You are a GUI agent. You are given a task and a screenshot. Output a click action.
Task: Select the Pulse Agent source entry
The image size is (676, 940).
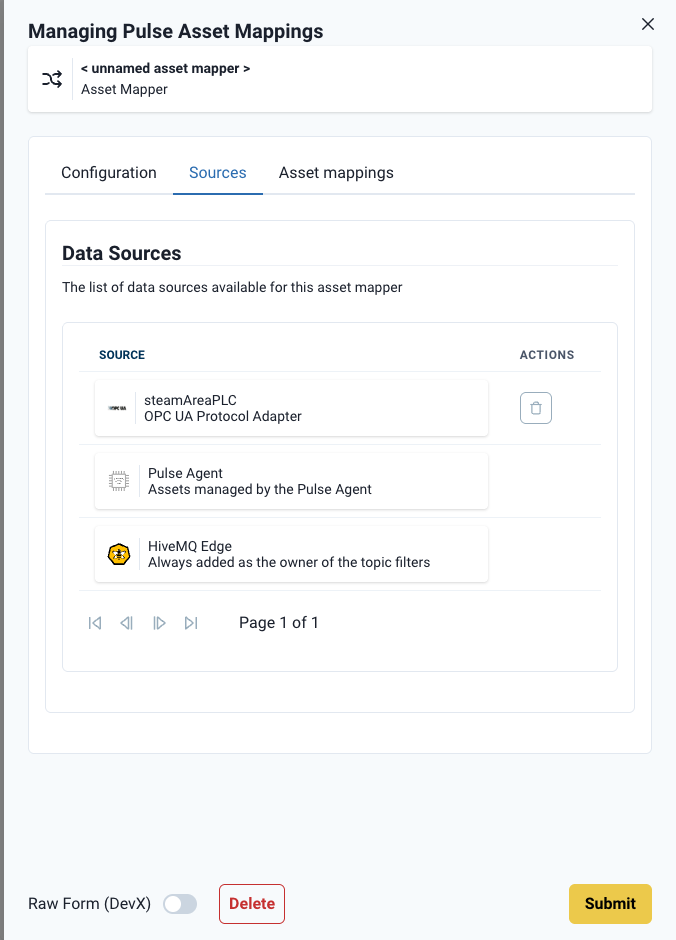[290, 480]
